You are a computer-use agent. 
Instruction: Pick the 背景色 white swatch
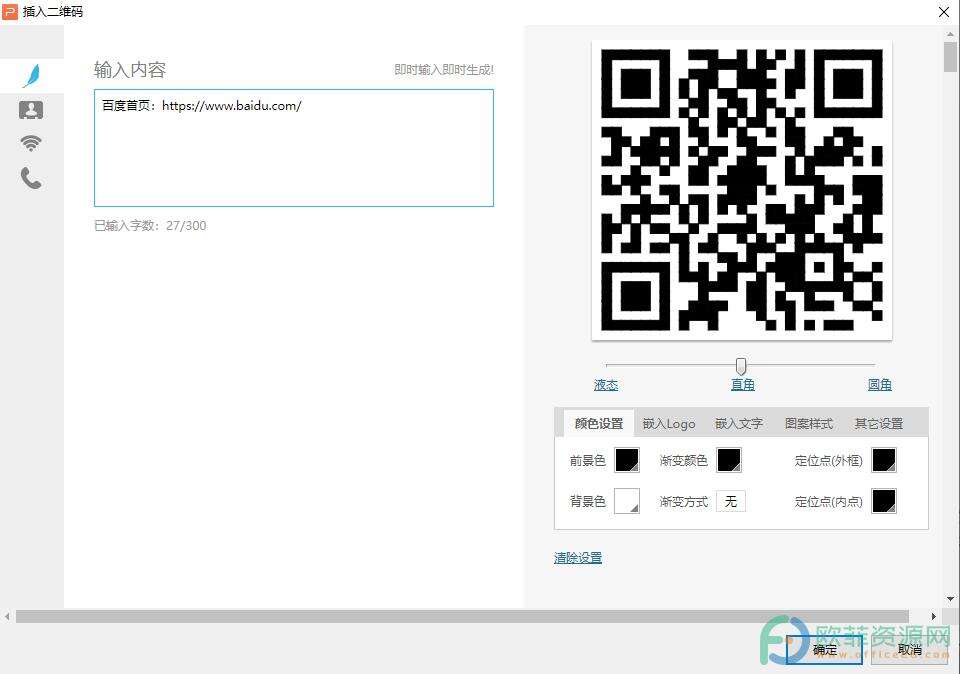[627, 501]
